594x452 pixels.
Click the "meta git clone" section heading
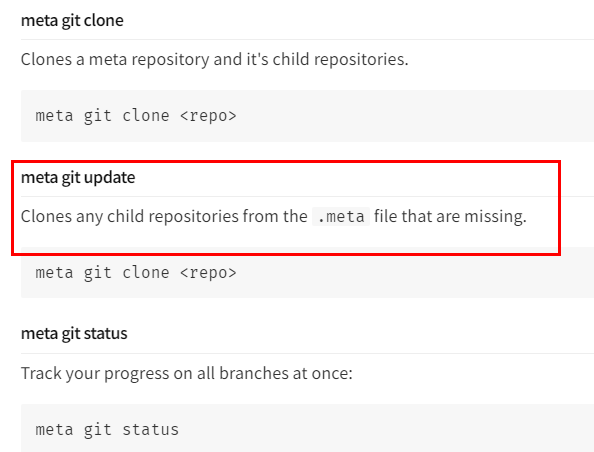click(x=72, y=20)
